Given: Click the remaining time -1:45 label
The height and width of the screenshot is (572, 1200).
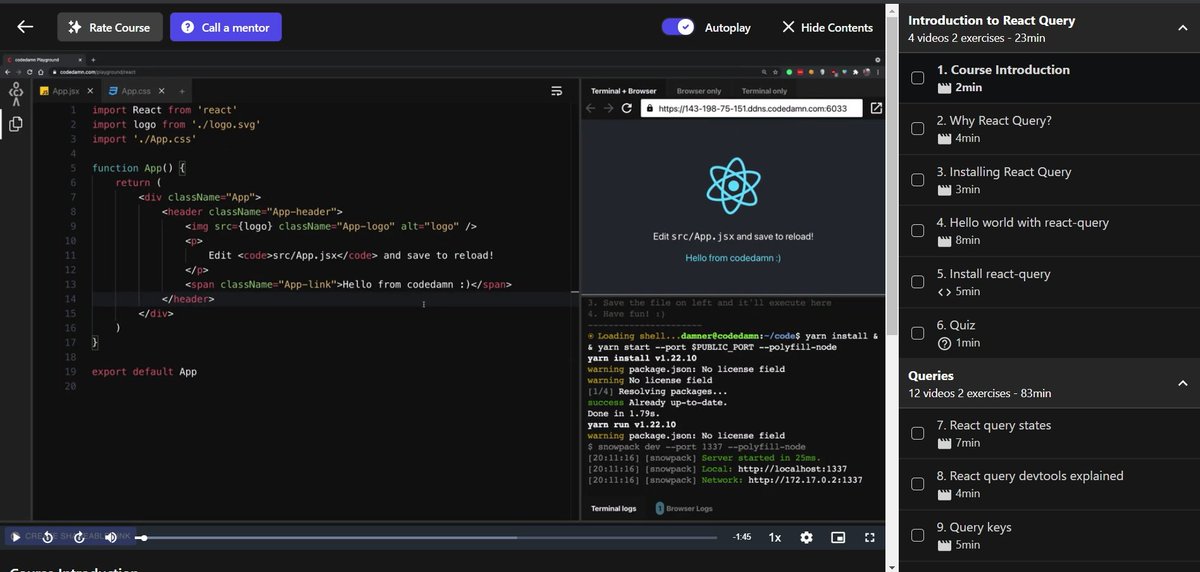Looking at the screenshot, I should pyautogui.click(x=742, y=537).
